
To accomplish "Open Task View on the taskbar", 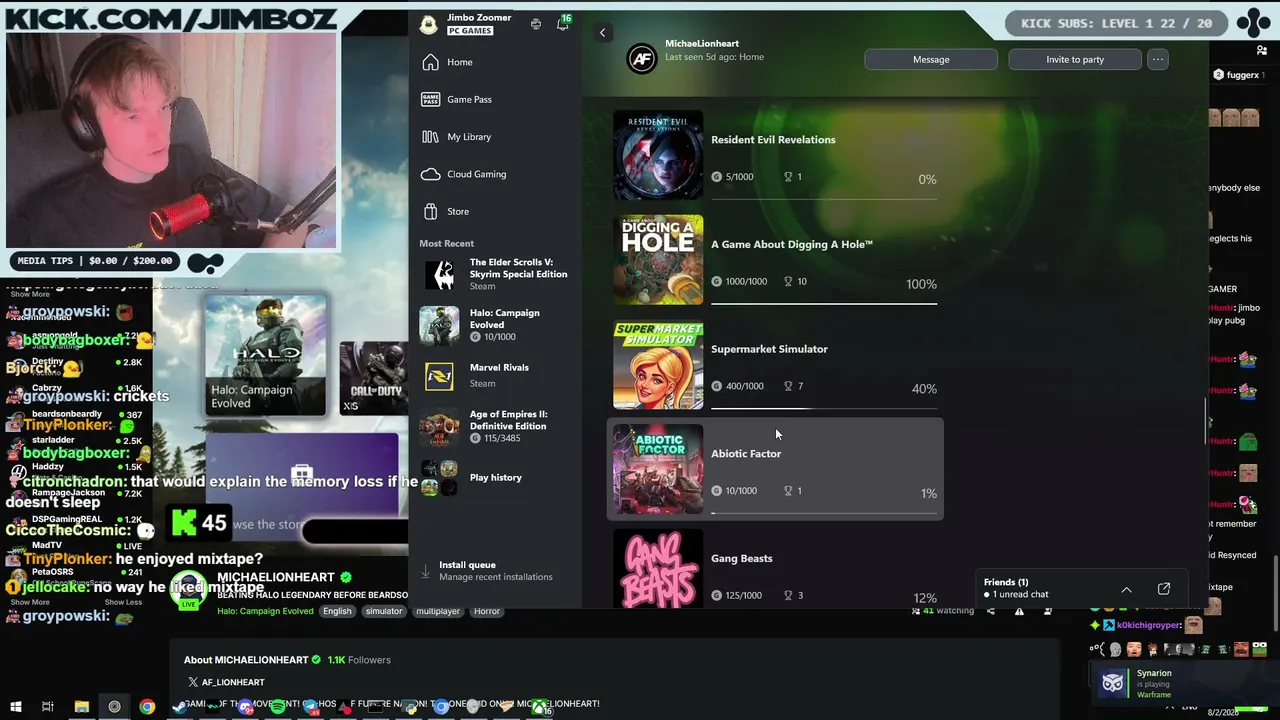I will 47,707.
